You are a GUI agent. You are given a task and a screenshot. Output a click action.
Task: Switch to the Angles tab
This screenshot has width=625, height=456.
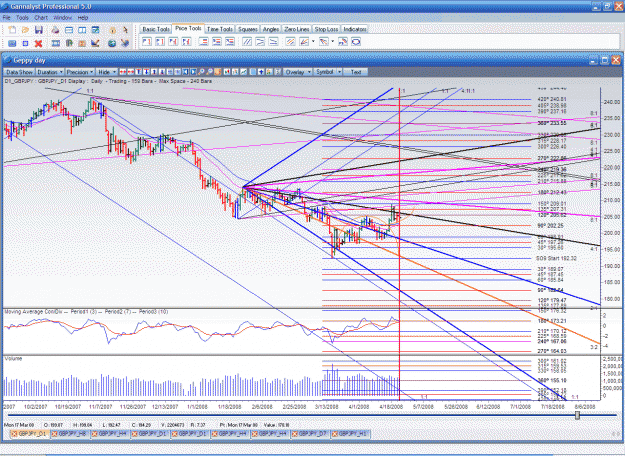271,29
